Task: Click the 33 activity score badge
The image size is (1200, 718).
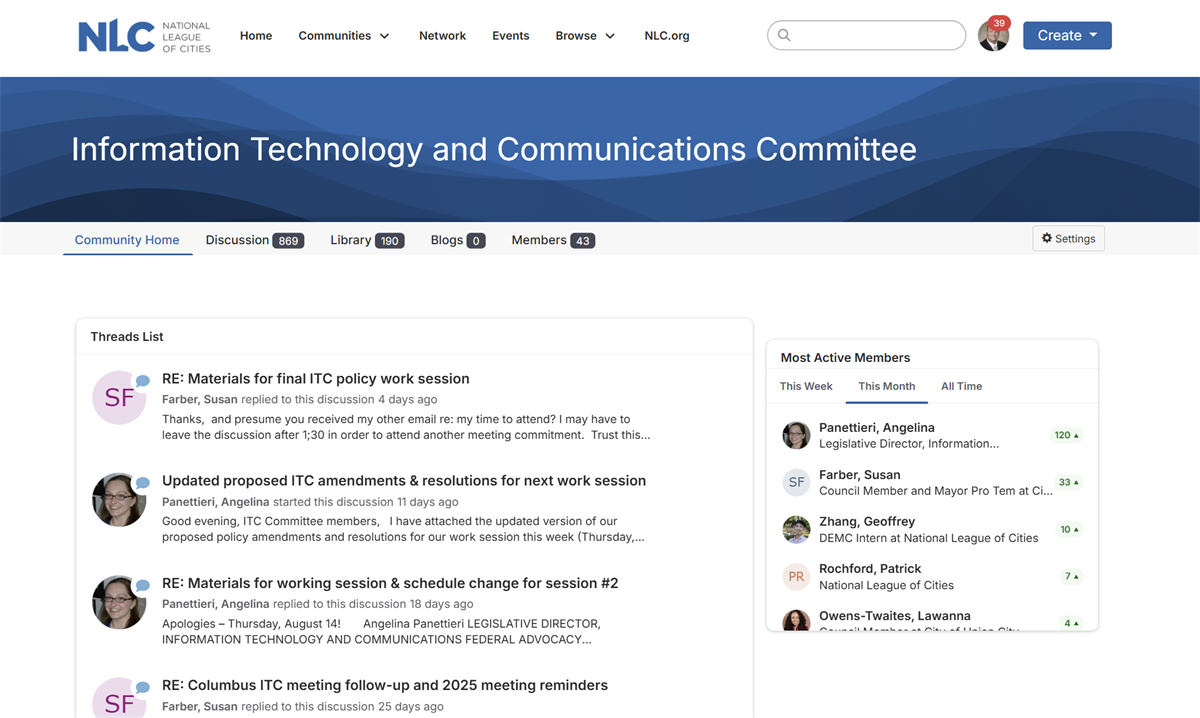Action: pyautogui.click(x=1070, y=482)
